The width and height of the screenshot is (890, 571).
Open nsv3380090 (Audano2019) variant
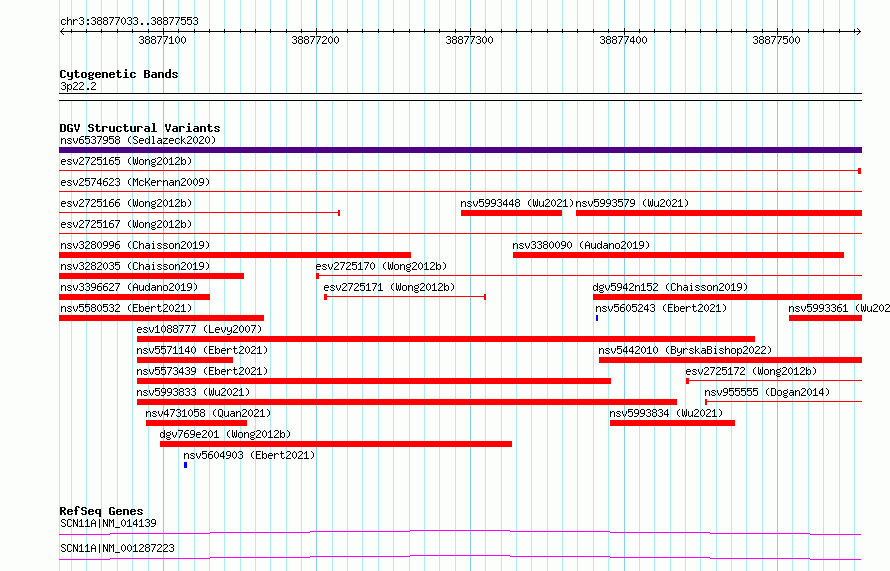(x=581, y=245)
